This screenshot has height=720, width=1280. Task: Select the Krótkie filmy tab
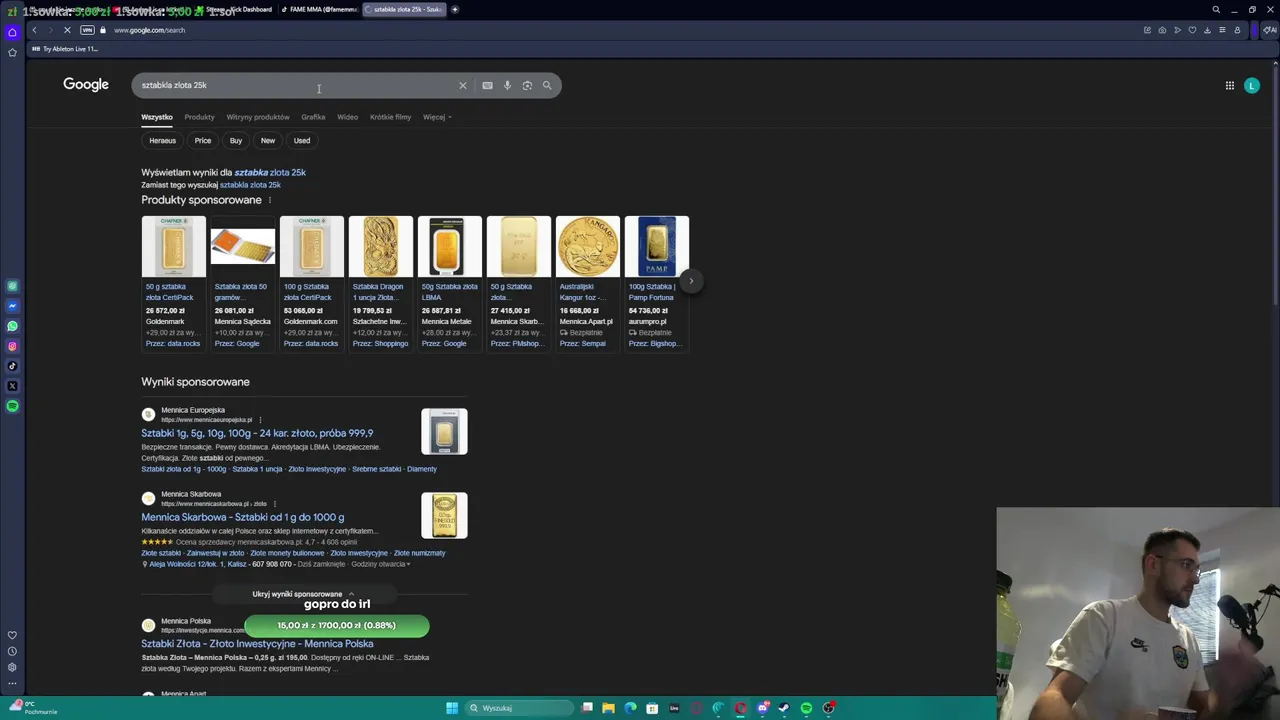click(x=390, y=117)
